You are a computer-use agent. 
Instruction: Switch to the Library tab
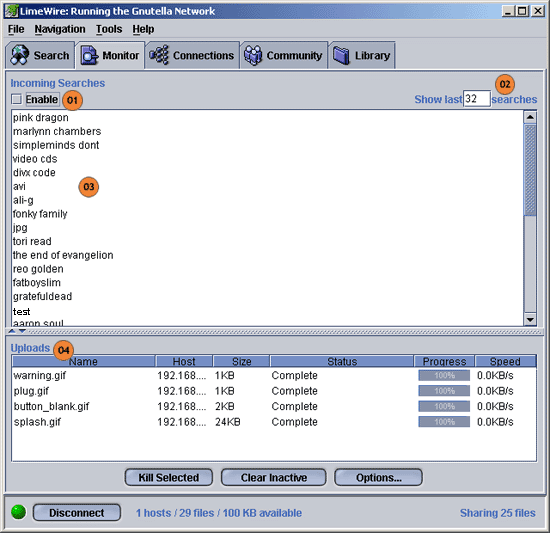(x=362, y=55)
